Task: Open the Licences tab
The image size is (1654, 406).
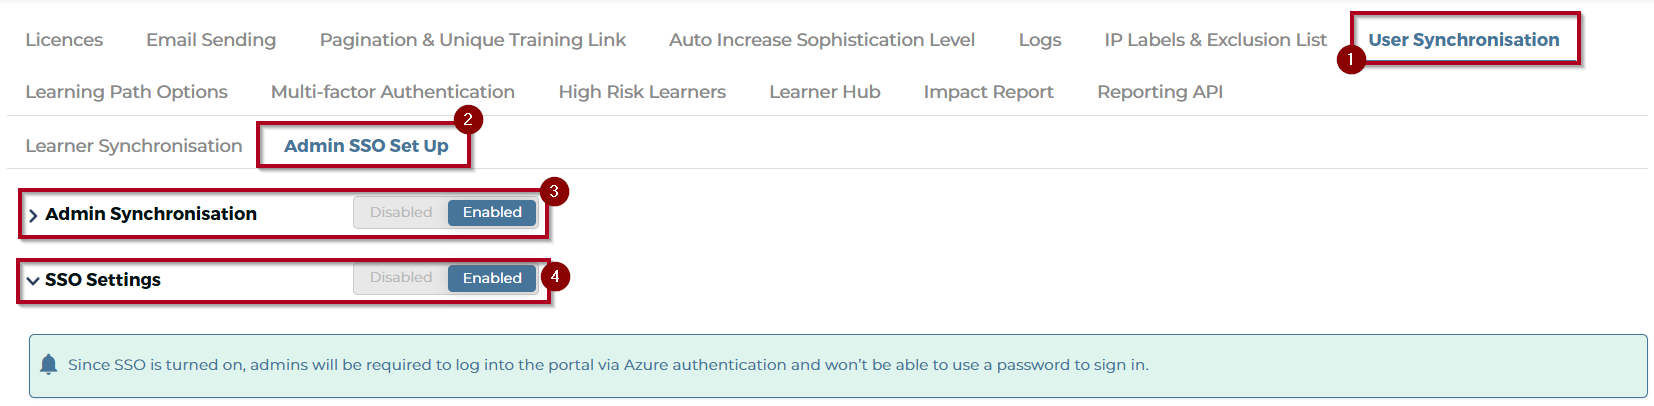Action: pos(64,40)
